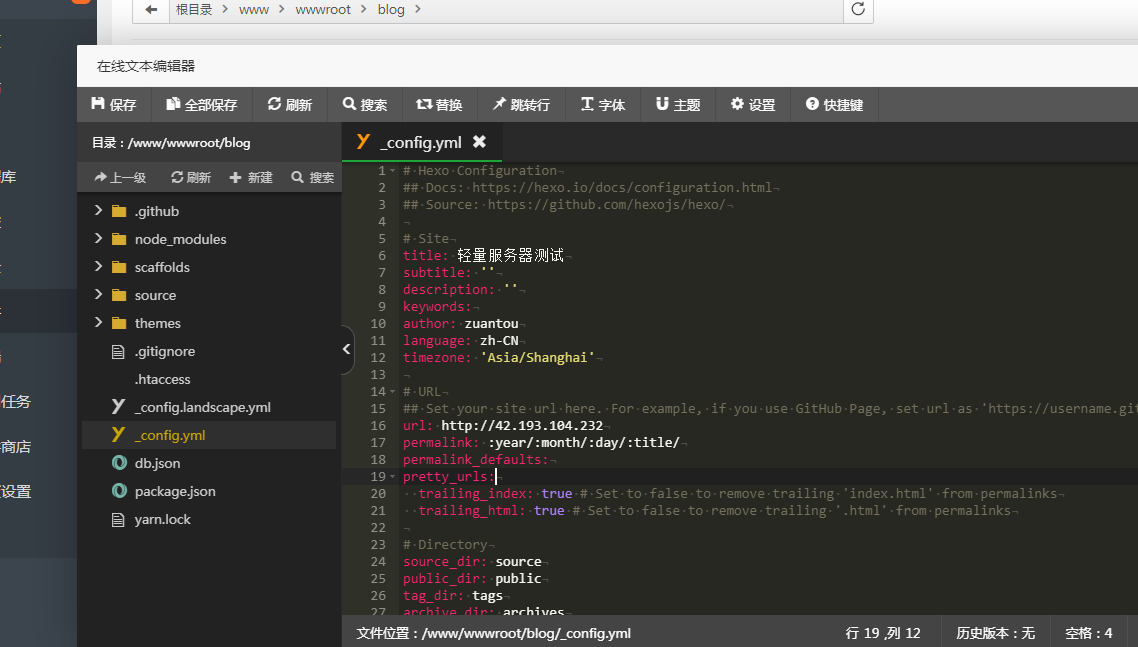
Task: Refresh directory list in file panel
Action: pyautogui.click(x=191, y=177)
